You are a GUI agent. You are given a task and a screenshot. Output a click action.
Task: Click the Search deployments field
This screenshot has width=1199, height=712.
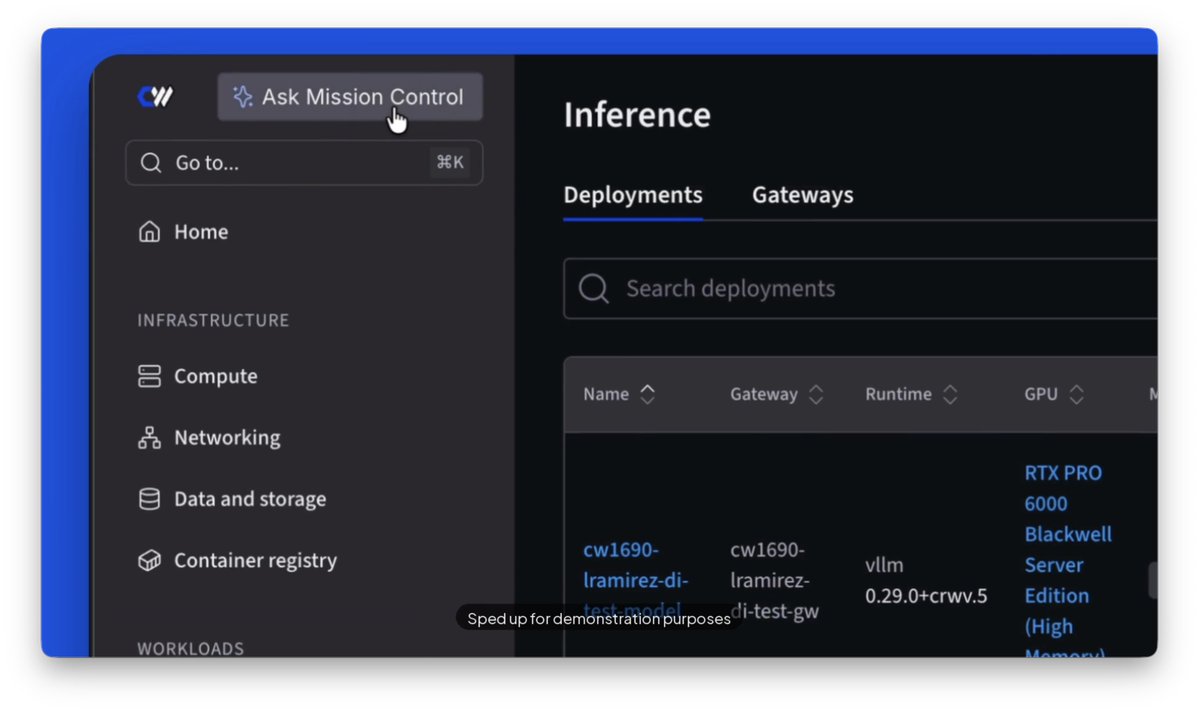[x=860, y=288]
